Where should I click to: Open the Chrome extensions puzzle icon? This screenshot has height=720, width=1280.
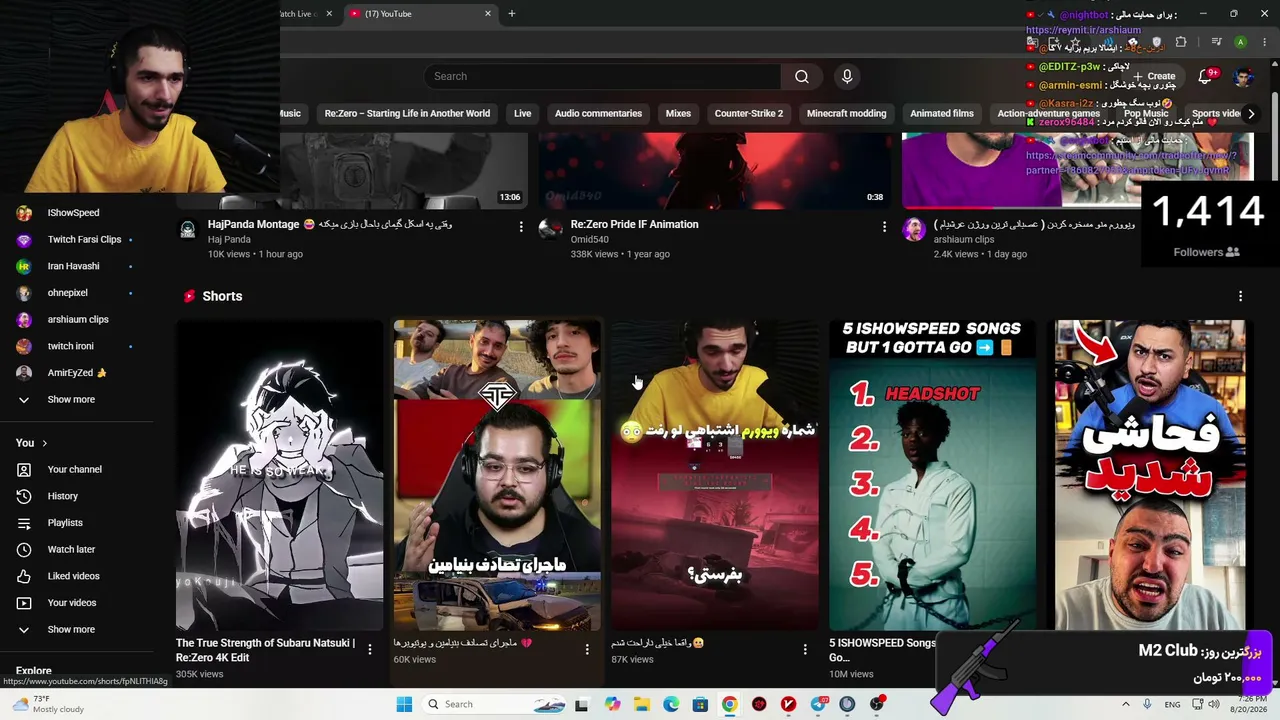(1181, 42)
